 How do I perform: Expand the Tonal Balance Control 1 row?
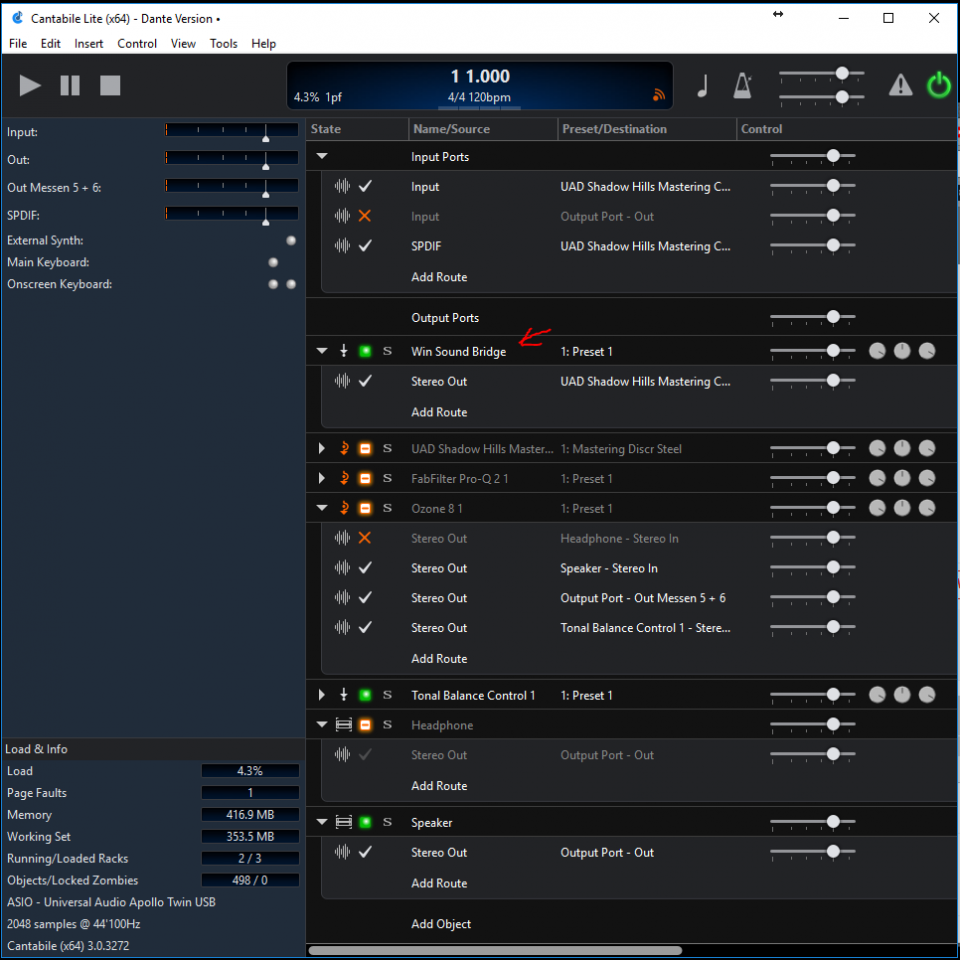click(x=321, y=695)
